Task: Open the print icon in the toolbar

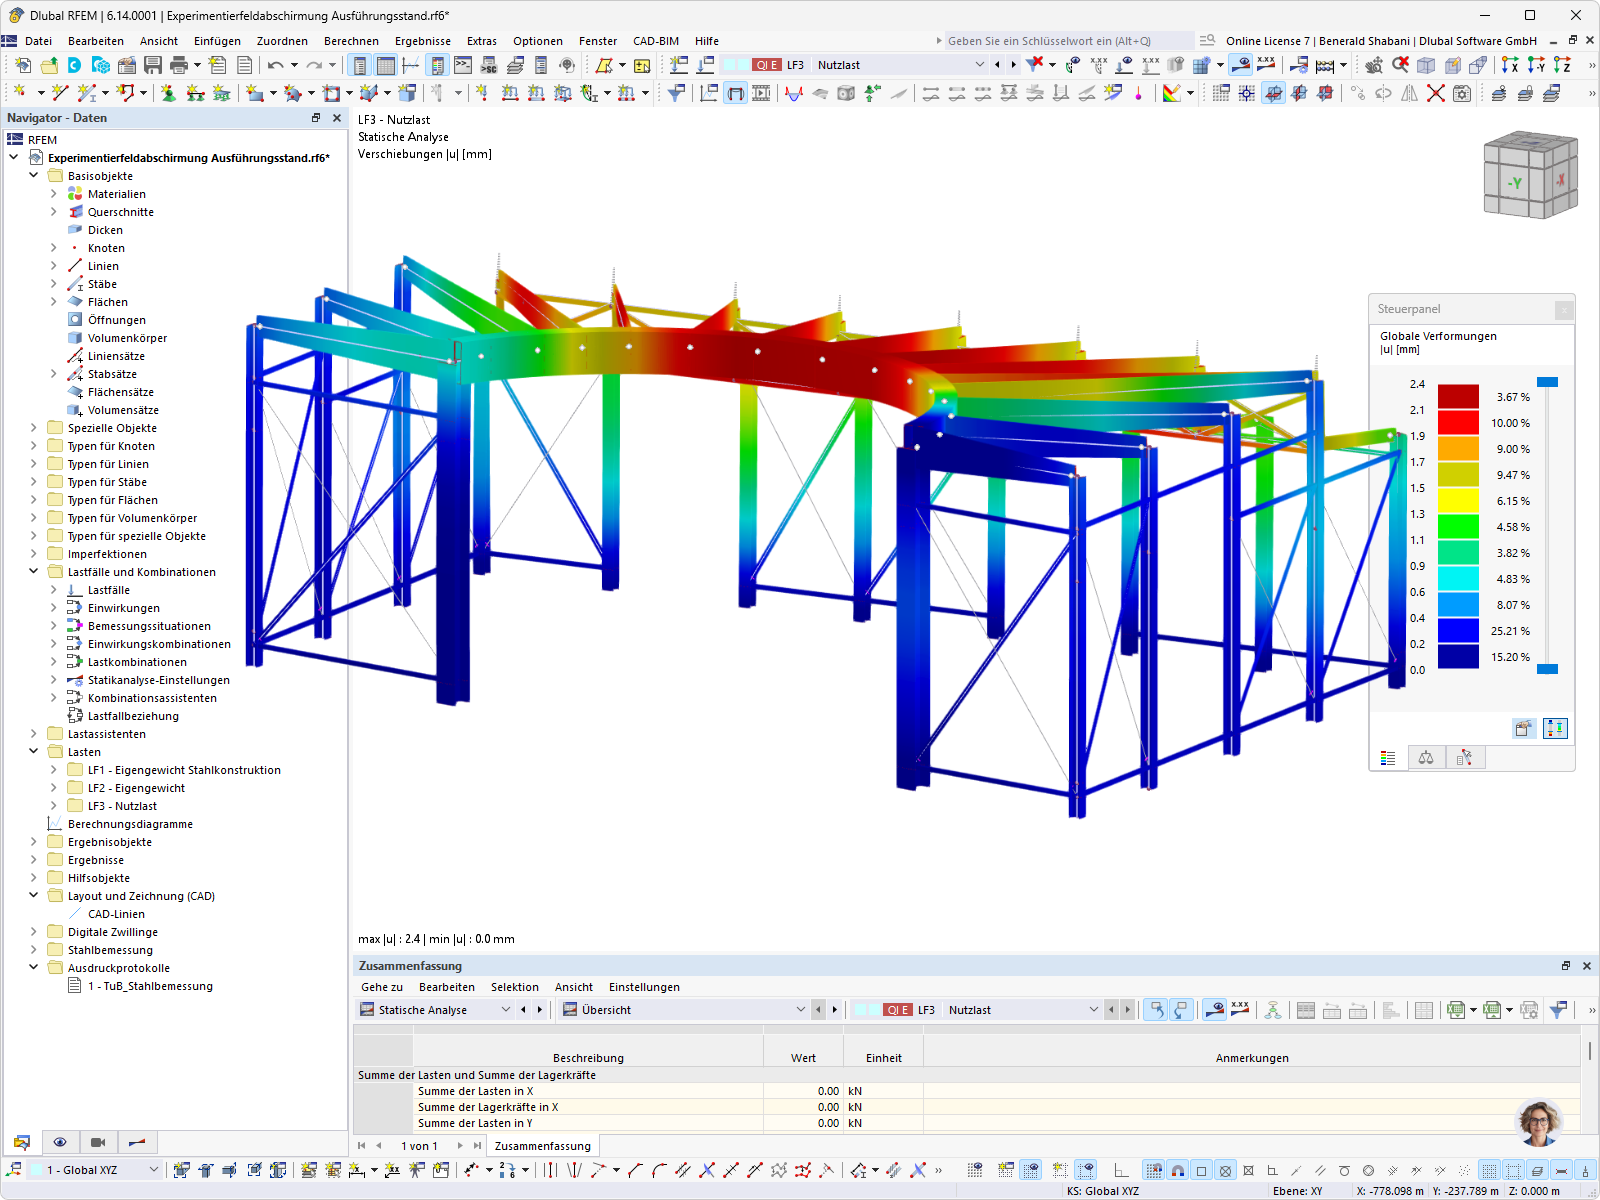Action: pos(178,64)
